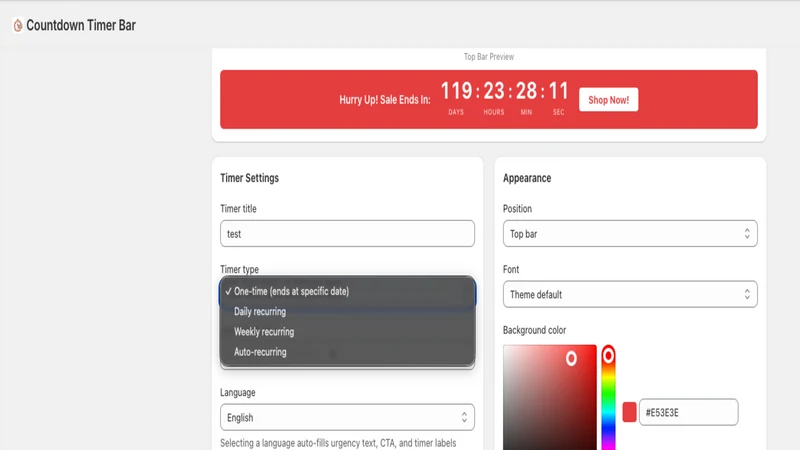The image size is (800, 450).
Task: Click the Countdown Timer Bar app icon
Action: pyautogui.click(x=18, y=25)
